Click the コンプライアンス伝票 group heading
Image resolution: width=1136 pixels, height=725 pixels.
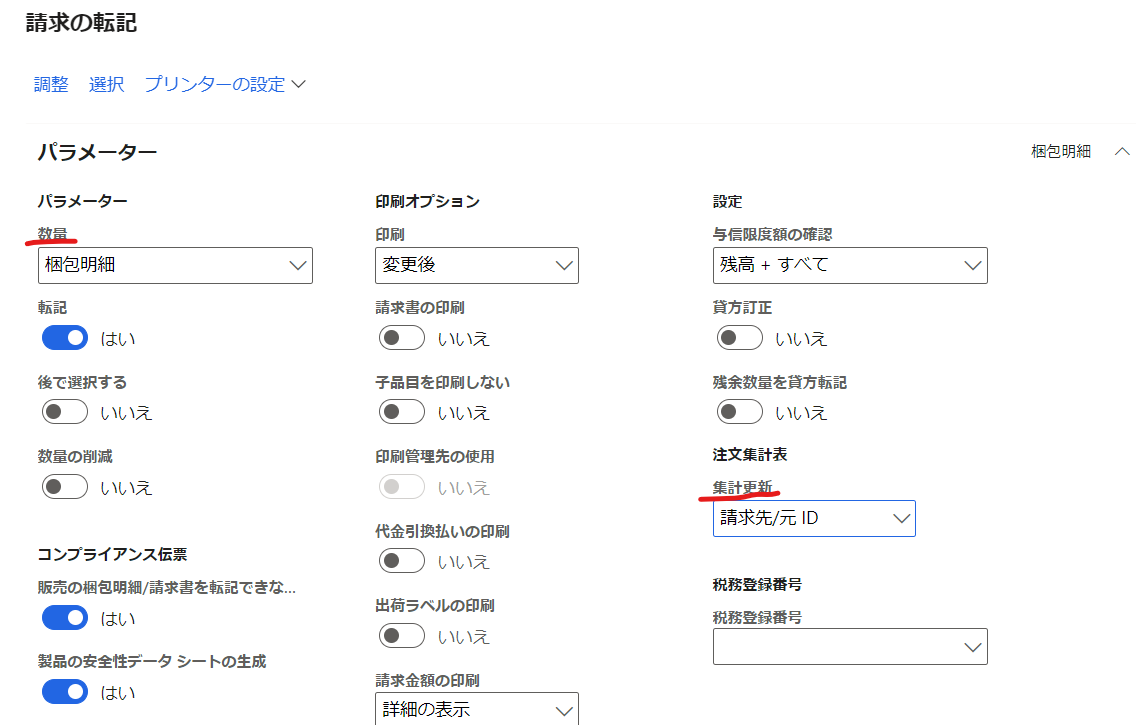point(112,554)
